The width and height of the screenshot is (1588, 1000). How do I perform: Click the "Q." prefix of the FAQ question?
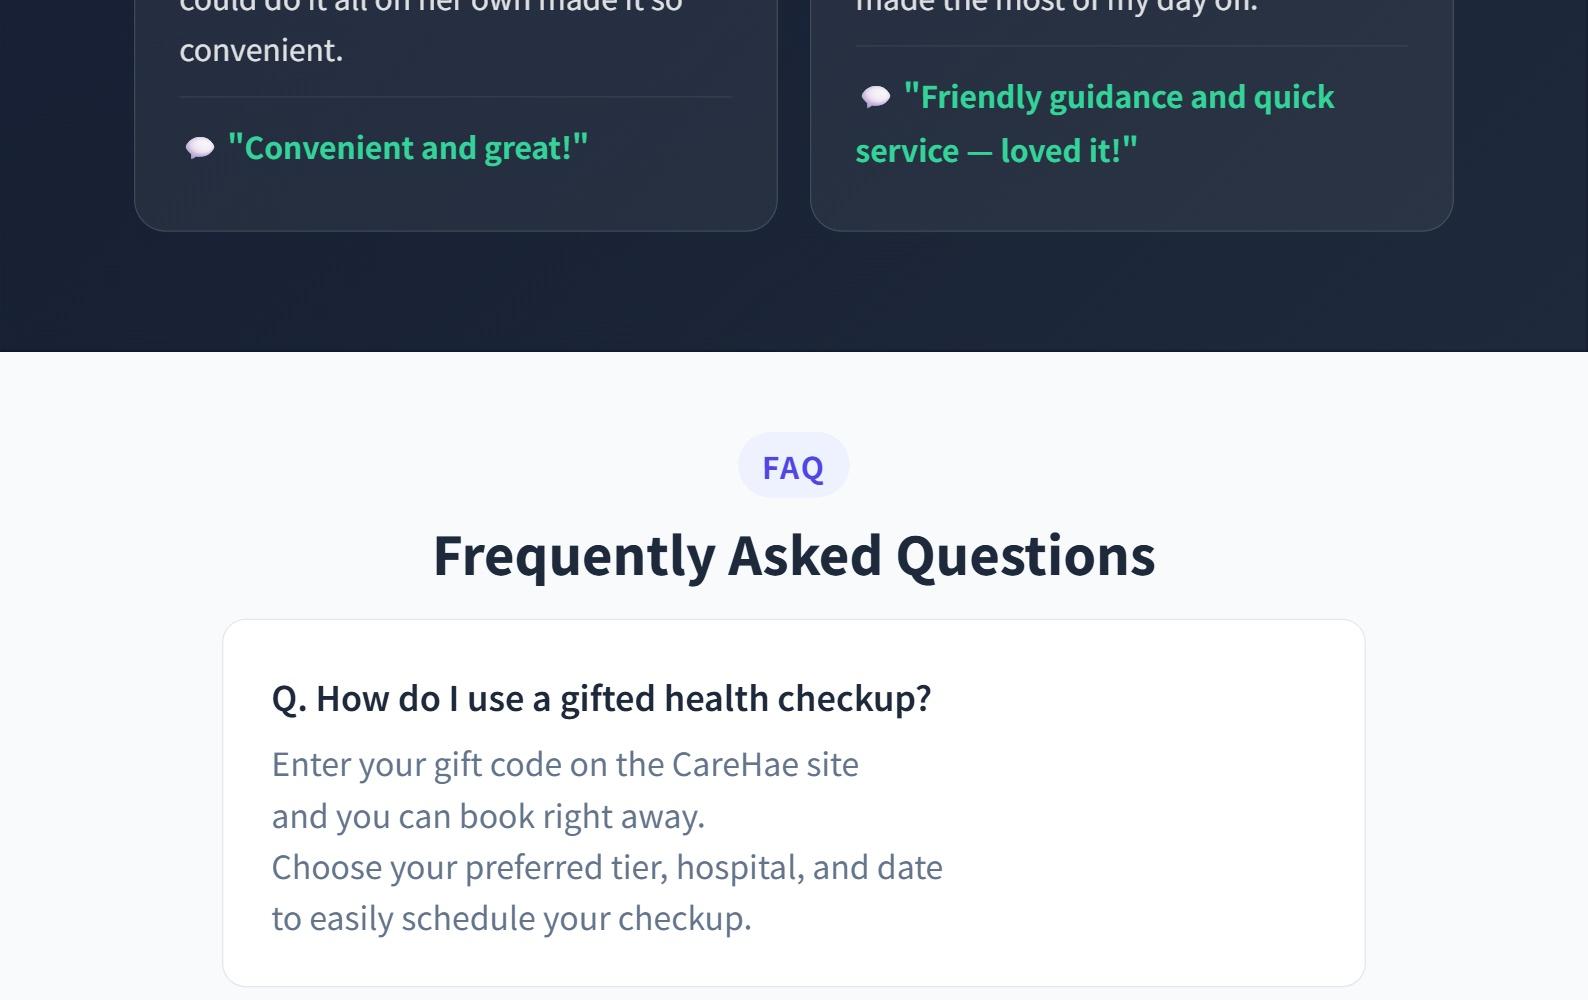click(x=289, y=698)
